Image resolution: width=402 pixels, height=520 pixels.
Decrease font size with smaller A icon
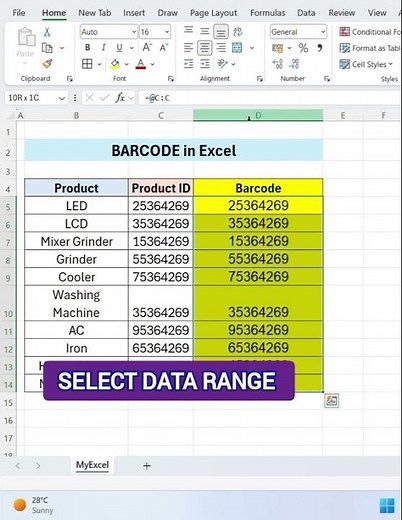pos(163,48)
